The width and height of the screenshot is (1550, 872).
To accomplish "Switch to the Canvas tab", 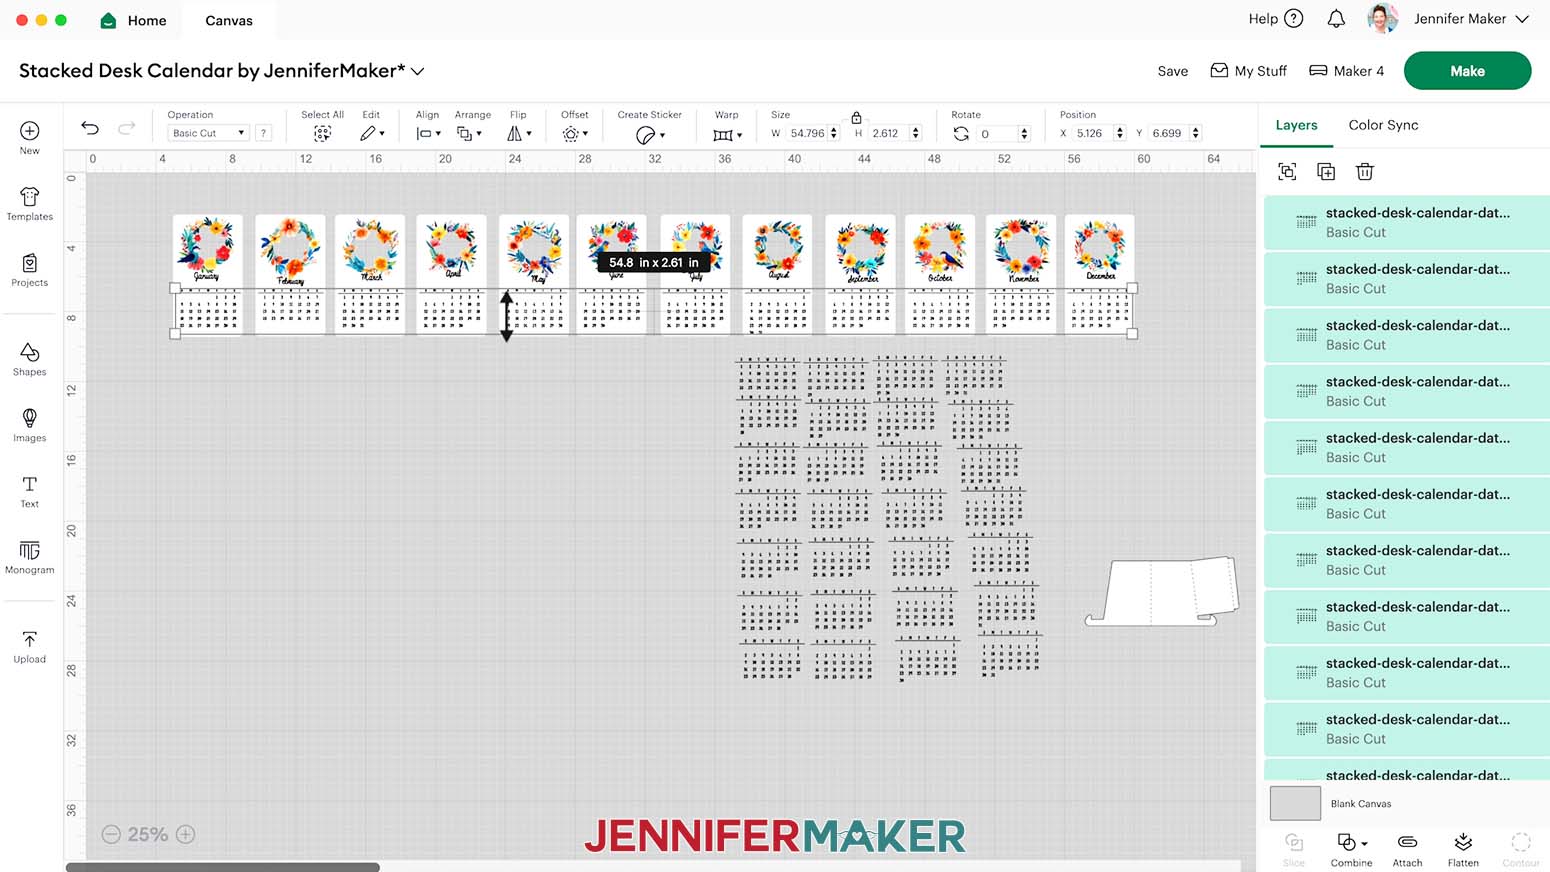I will click(x=229, y=20).
